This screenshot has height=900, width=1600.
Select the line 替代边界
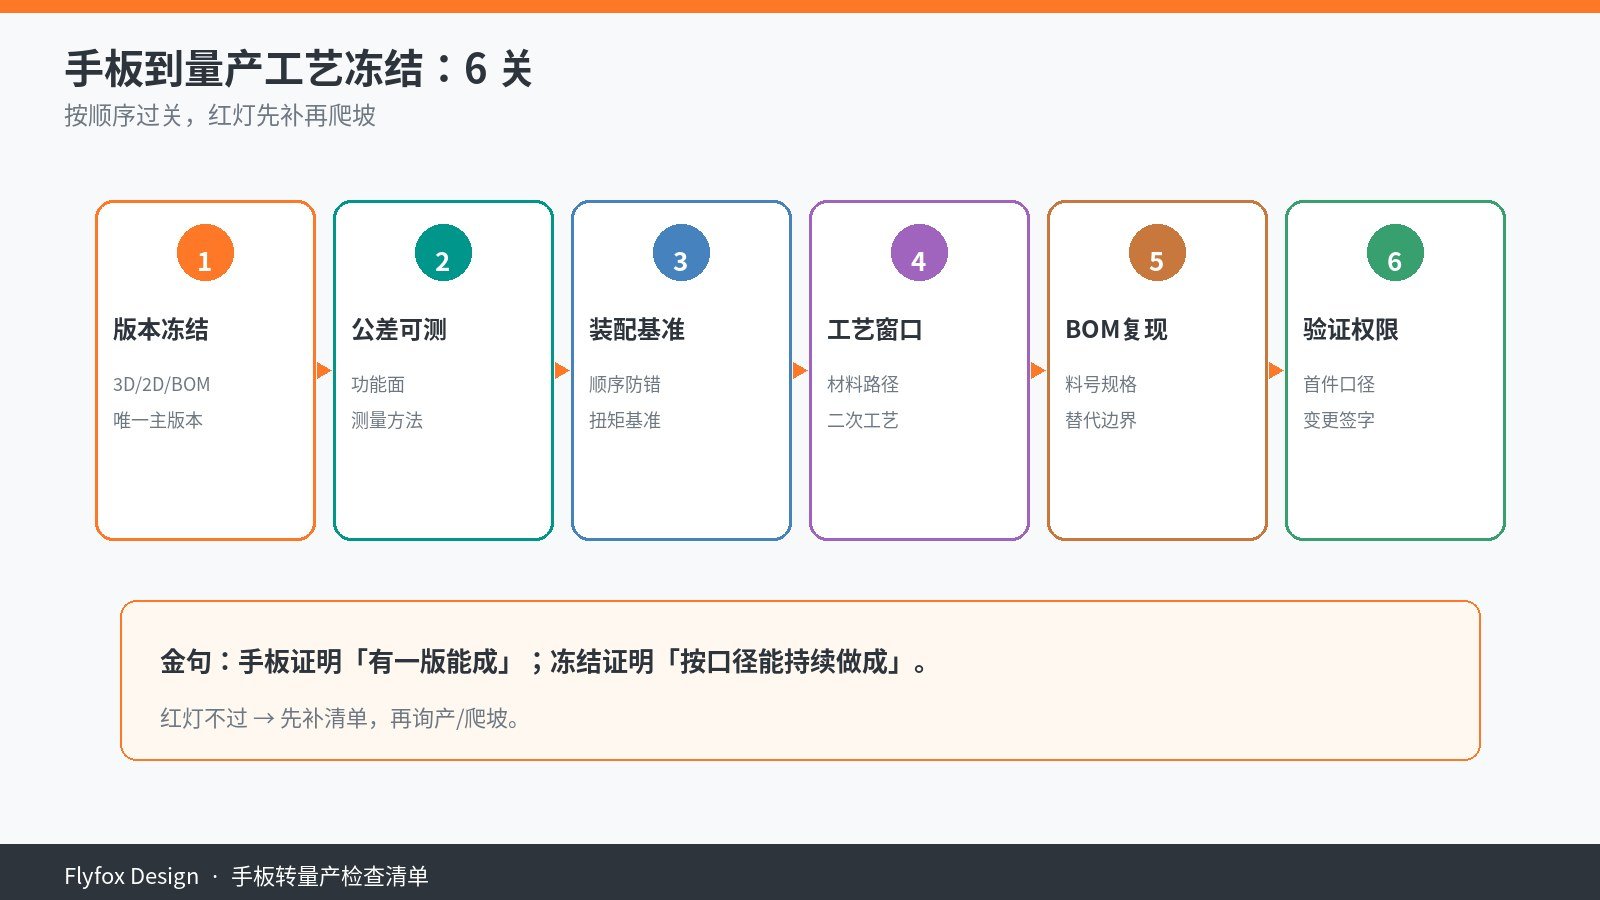click(x=1101, y=420)
